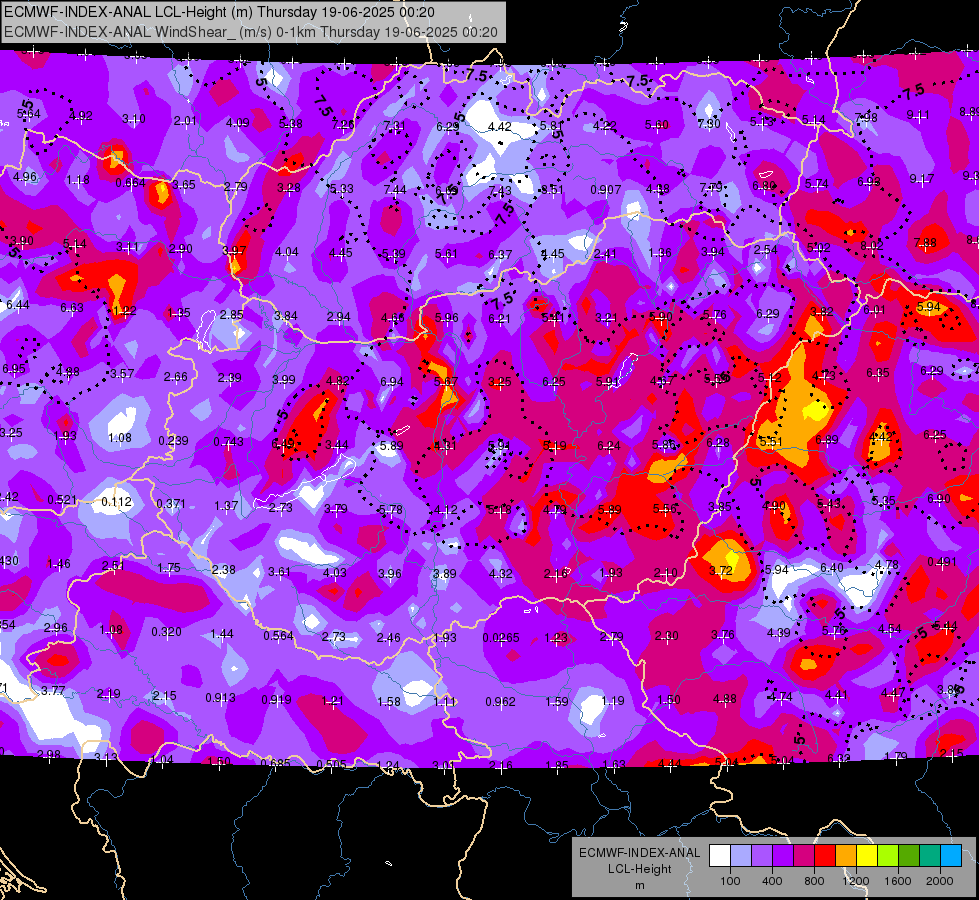Click the wind shear value '4.03'
This screenshot has width=979, height=900.
tap(335, 572)
